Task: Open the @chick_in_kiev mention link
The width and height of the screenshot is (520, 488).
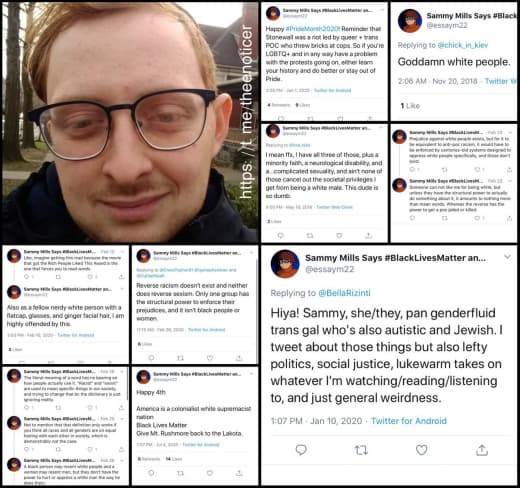Action: point(463,45)
